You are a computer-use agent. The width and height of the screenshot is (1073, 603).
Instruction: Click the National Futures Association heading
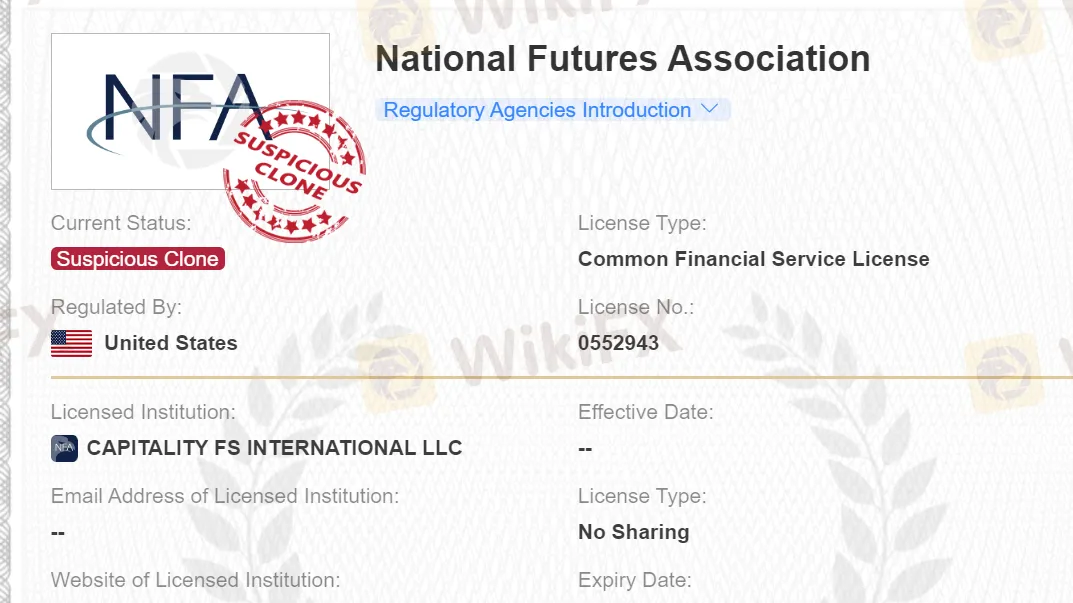[x=622, y=59]
